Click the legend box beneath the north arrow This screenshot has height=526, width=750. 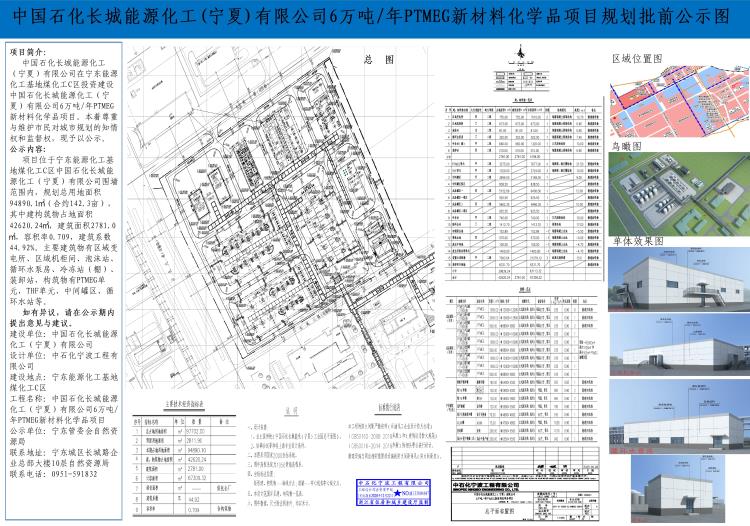521,81
